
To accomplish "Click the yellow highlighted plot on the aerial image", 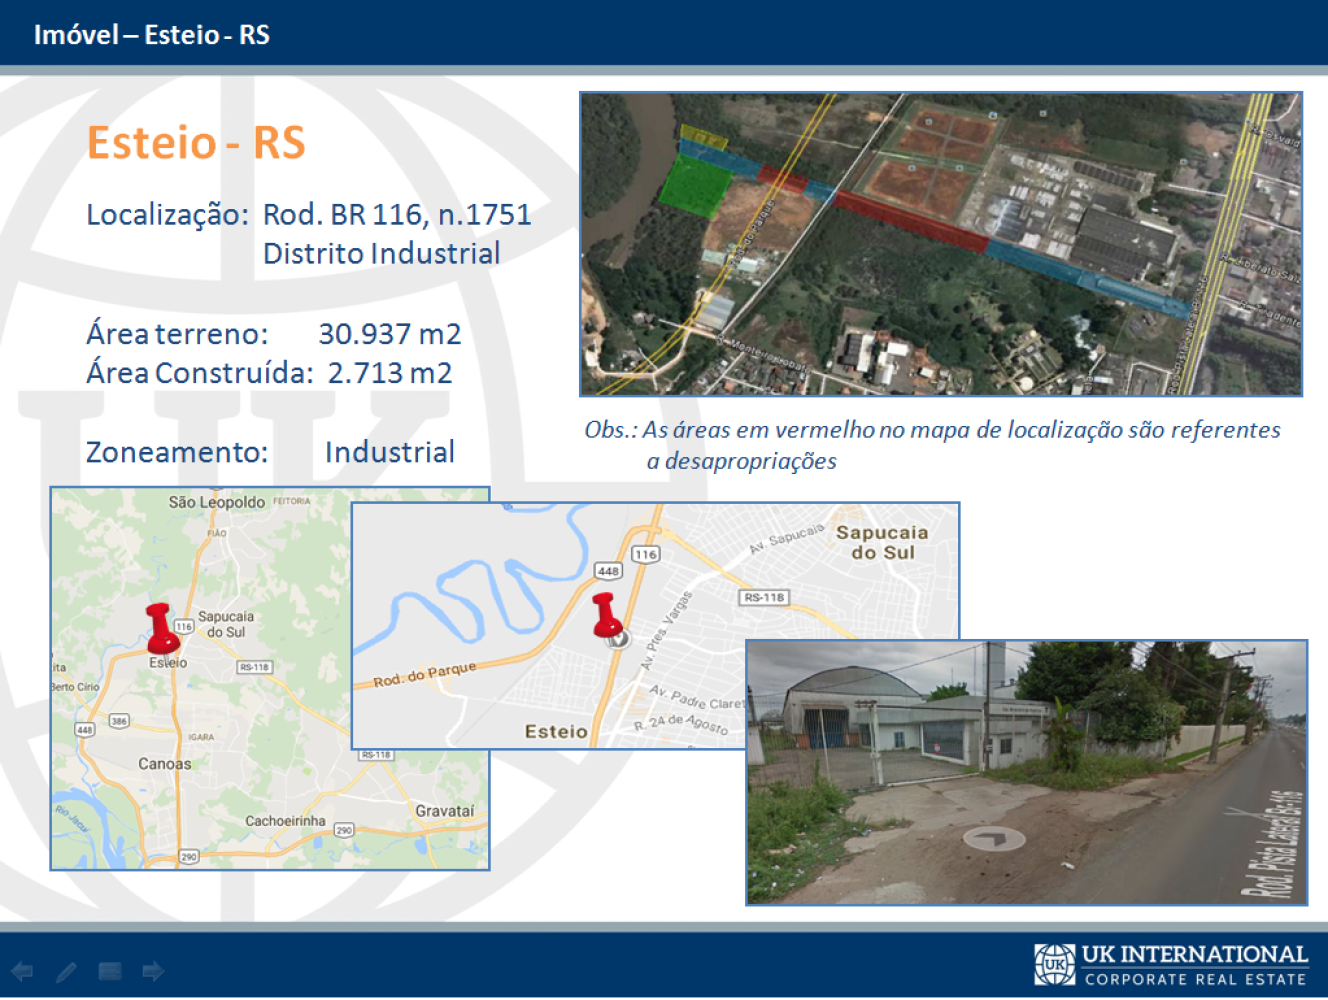I will click(703, 137).
